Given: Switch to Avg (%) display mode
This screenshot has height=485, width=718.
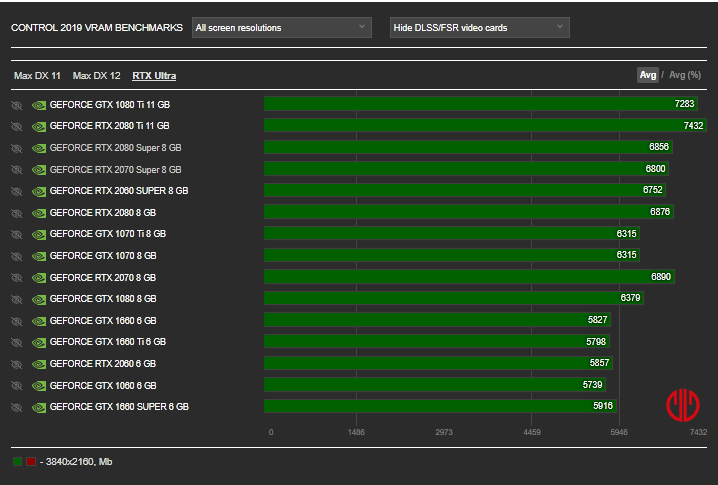Looking at the screenshot, I should [685, 75].
